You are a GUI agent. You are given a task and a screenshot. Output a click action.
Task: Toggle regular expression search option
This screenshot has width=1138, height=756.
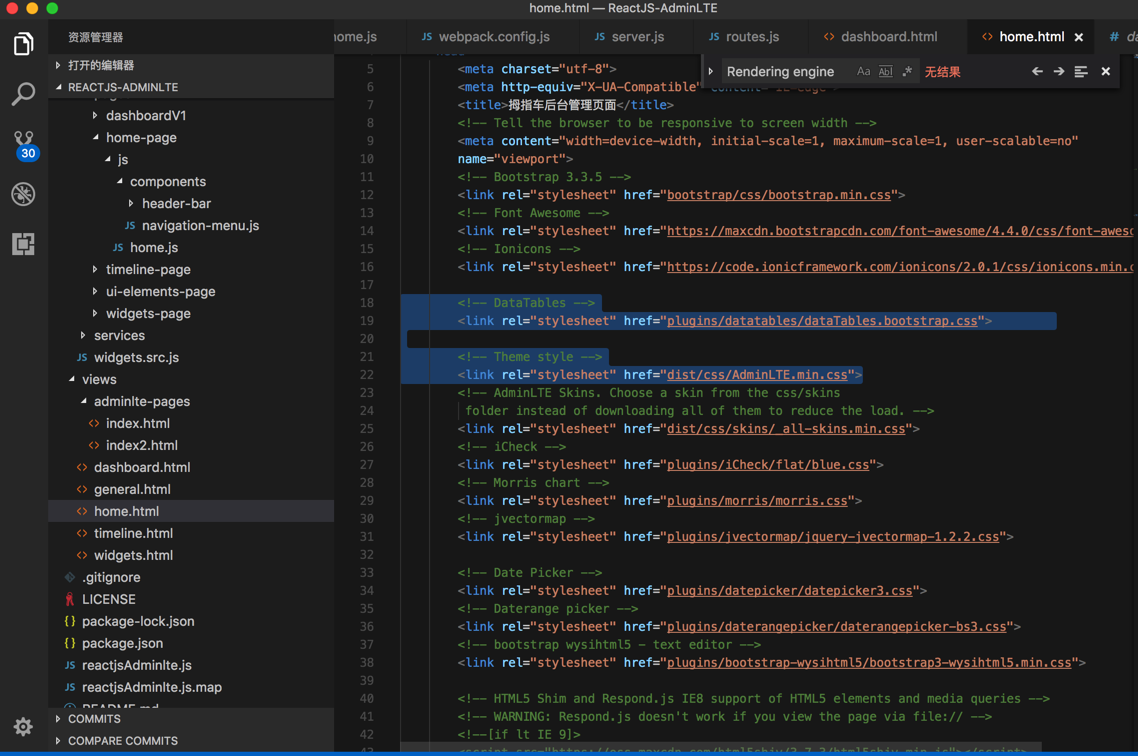click(907, 72)
